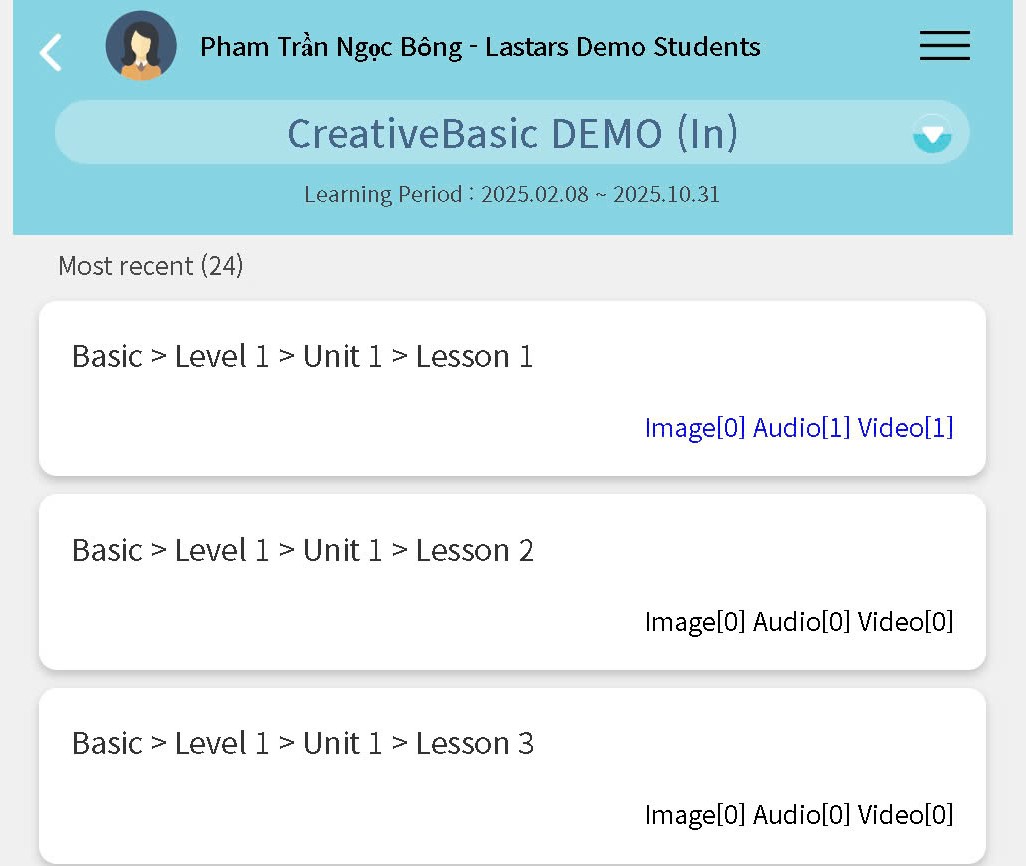Open Audio[1] for Lesson 1
This screenshot has height=866, width=1026.
tap(801, 428)
